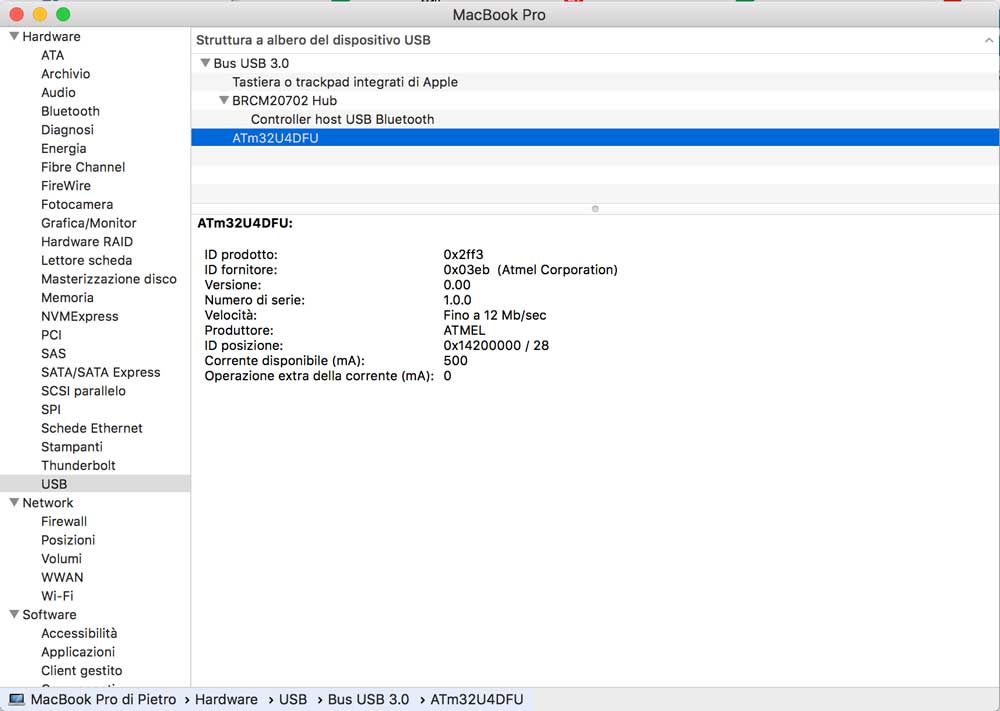Select Controller host USB Bluetooth row
Screen dimensions: 1000x711
[595, 119]
